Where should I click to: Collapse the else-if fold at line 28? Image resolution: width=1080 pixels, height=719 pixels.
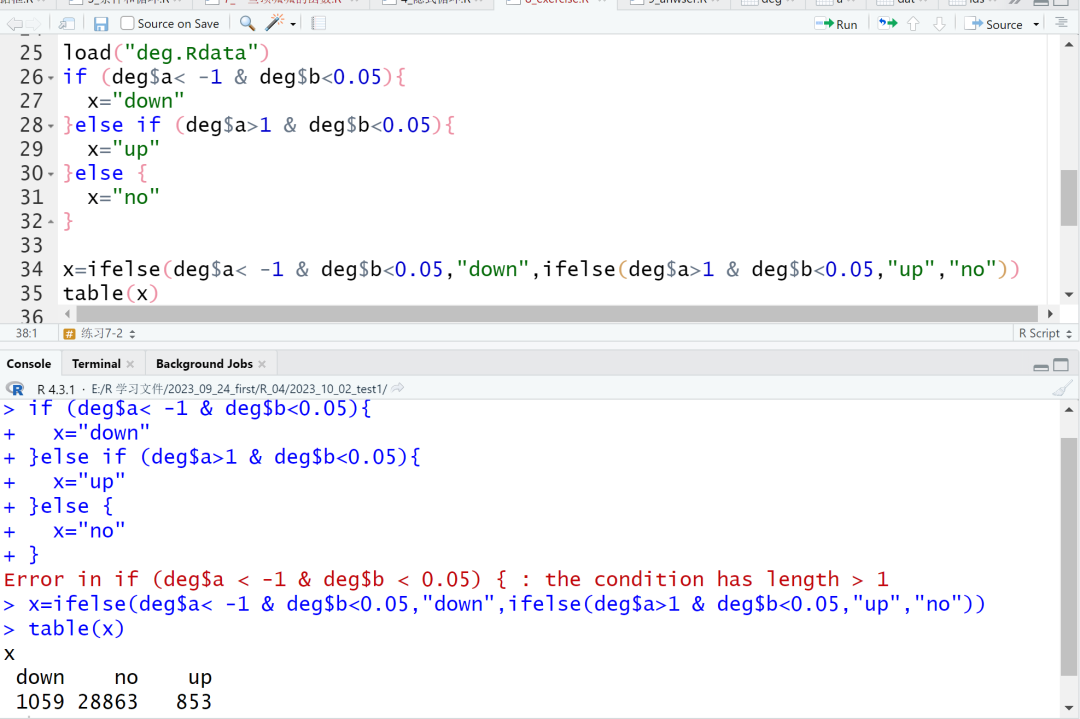coord(51,125)
